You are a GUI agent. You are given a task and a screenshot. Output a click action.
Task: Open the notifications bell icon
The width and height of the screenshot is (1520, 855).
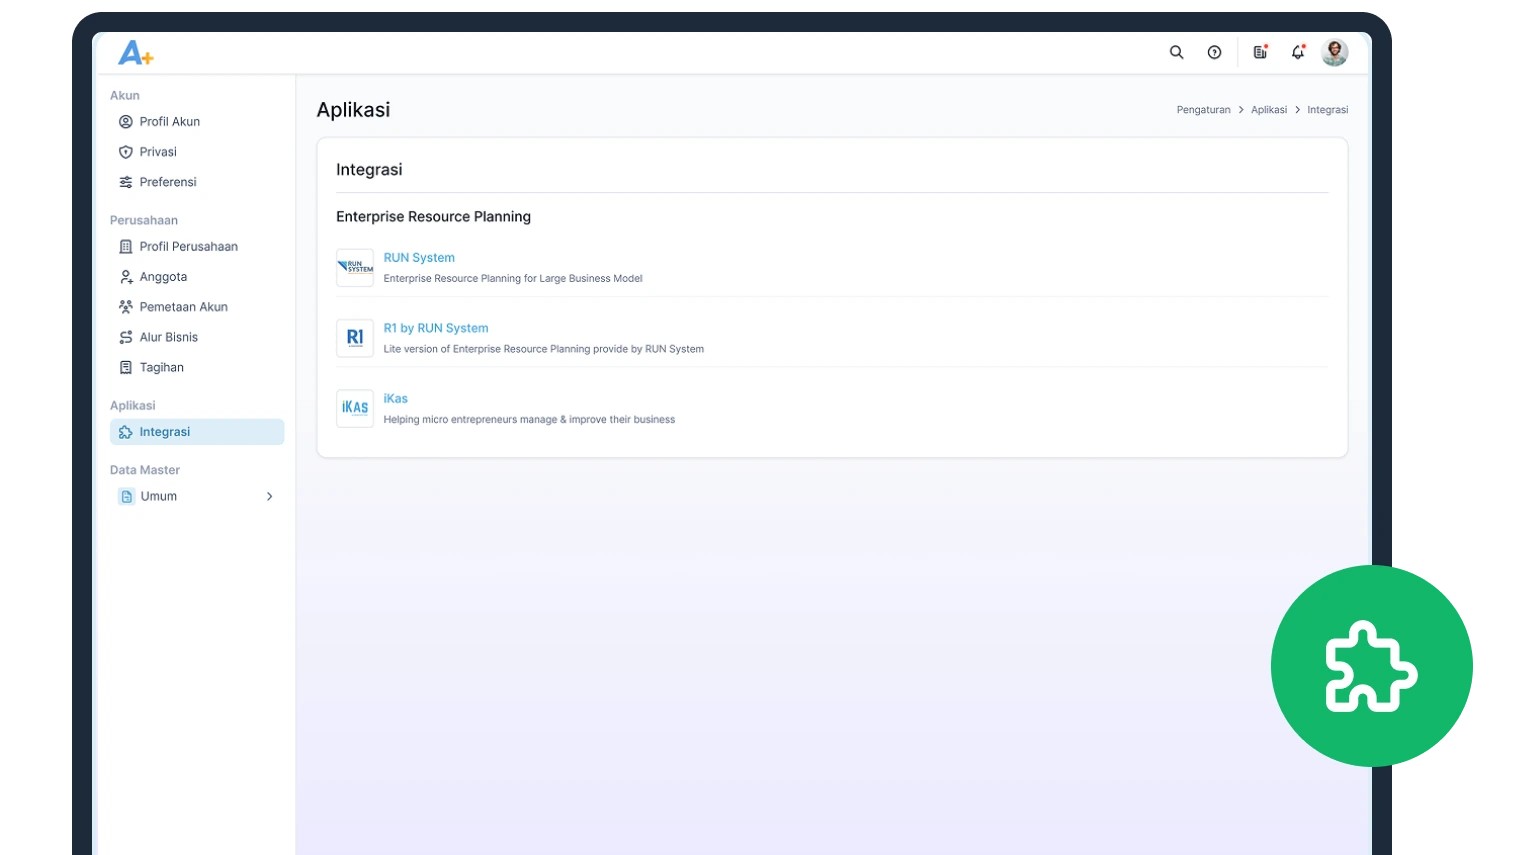pos(1297,52)
